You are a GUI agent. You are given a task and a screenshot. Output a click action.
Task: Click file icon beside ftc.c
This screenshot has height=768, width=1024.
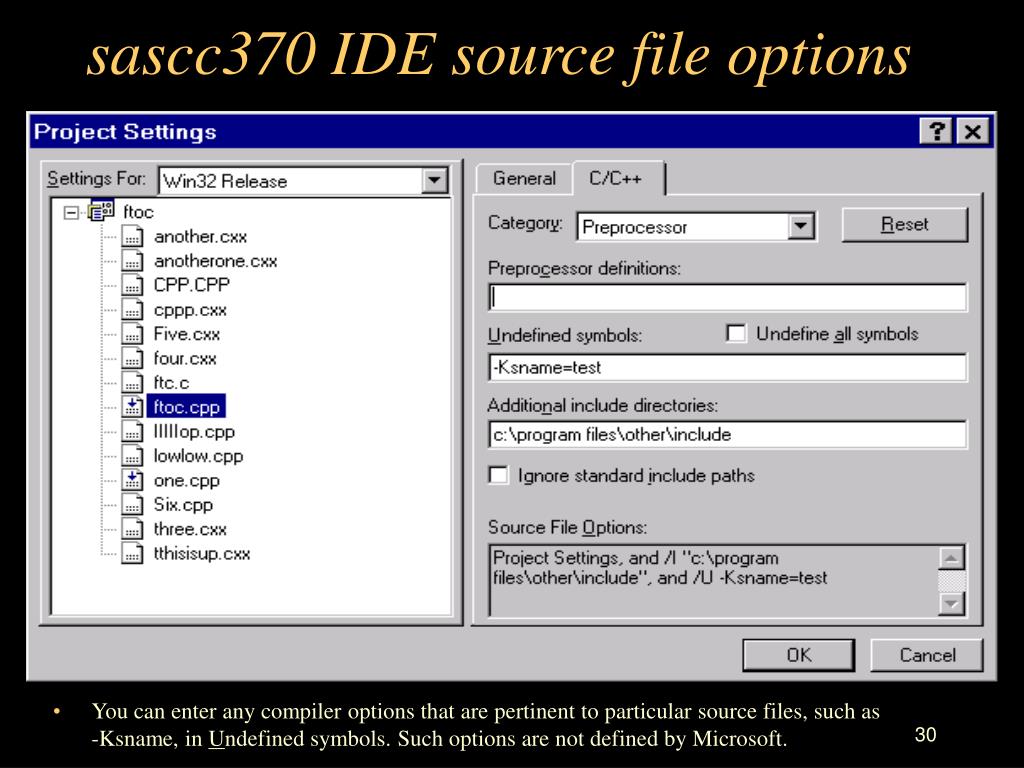[x=132, y=383]
